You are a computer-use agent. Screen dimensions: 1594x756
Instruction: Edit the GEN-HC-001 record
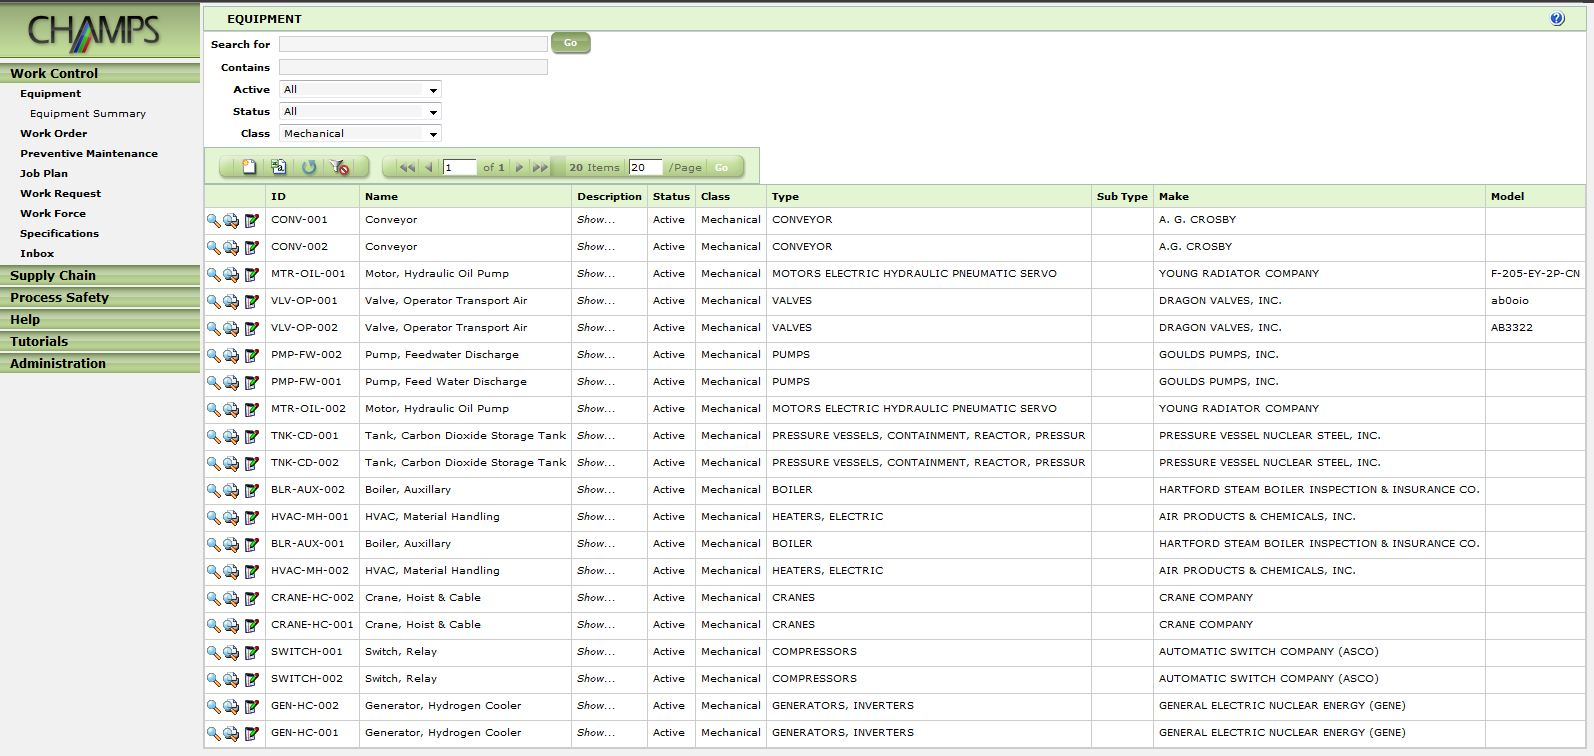point(251,733)
